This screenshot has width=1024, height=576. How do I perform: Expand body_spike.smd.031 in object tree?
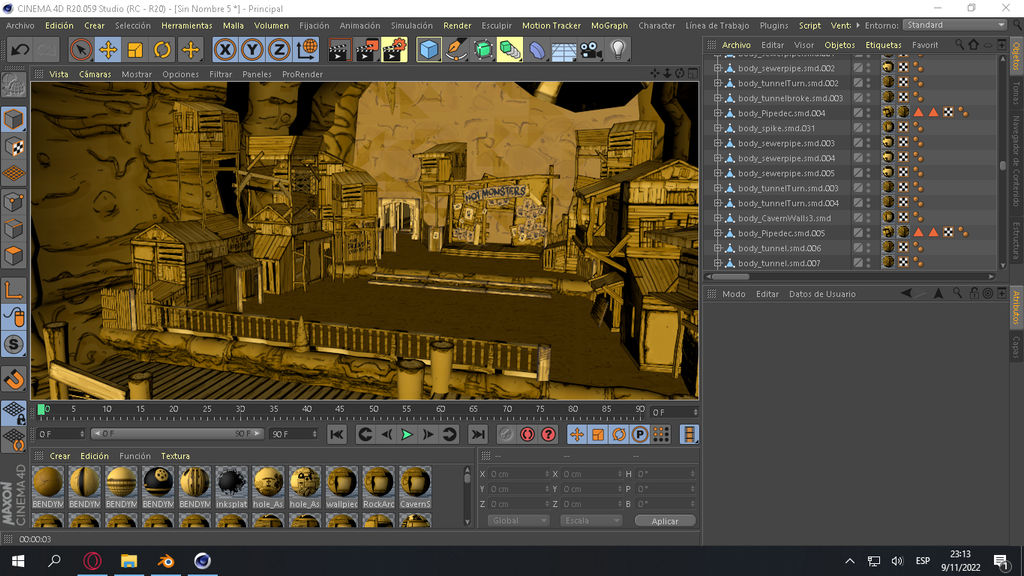[718, 128]
